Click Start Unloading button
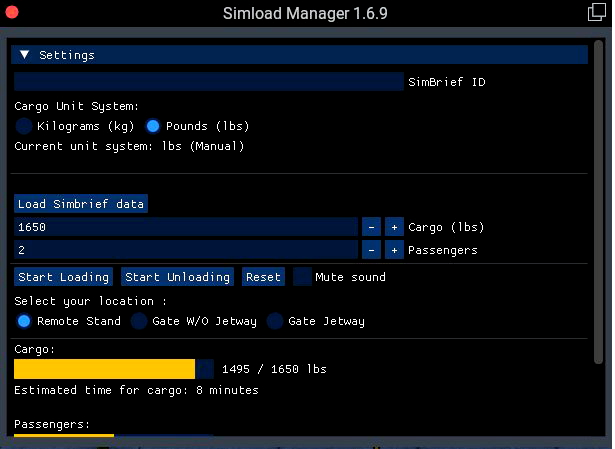 [x=177, y=277]
